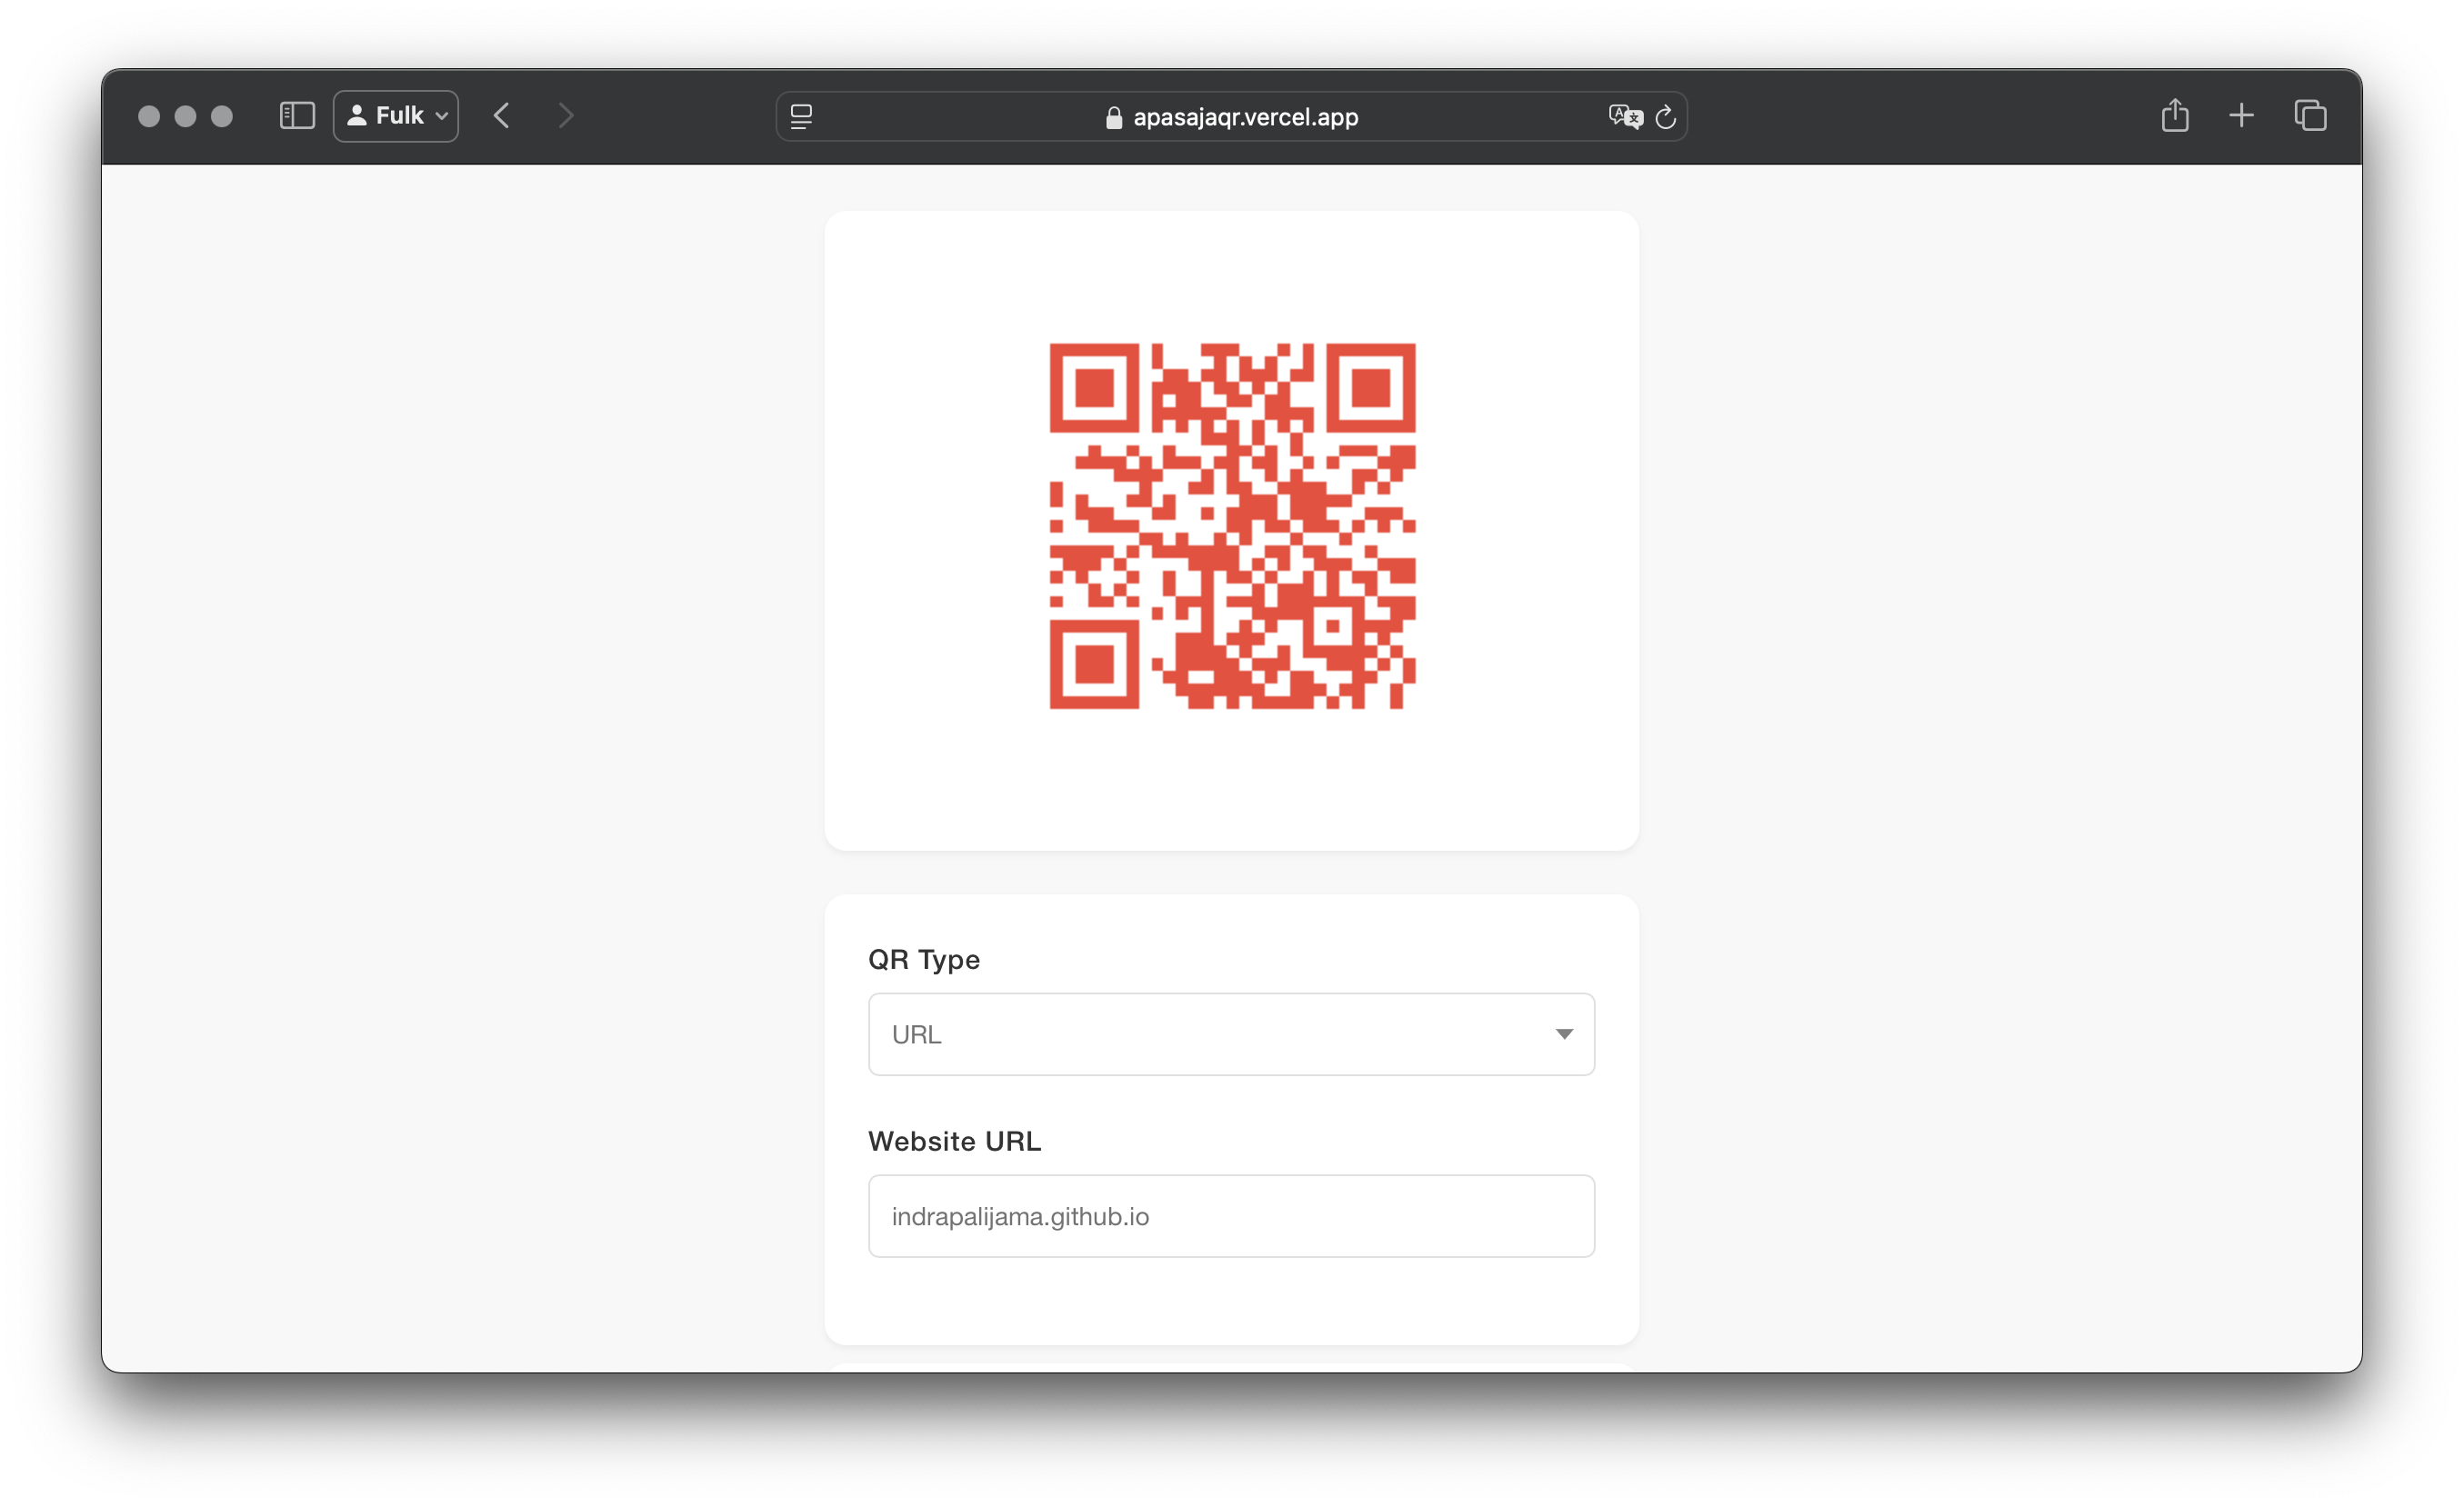Screen dimensions: 2464x1507
Task: Click the QR Type label
Action: (x=923, y=959)
